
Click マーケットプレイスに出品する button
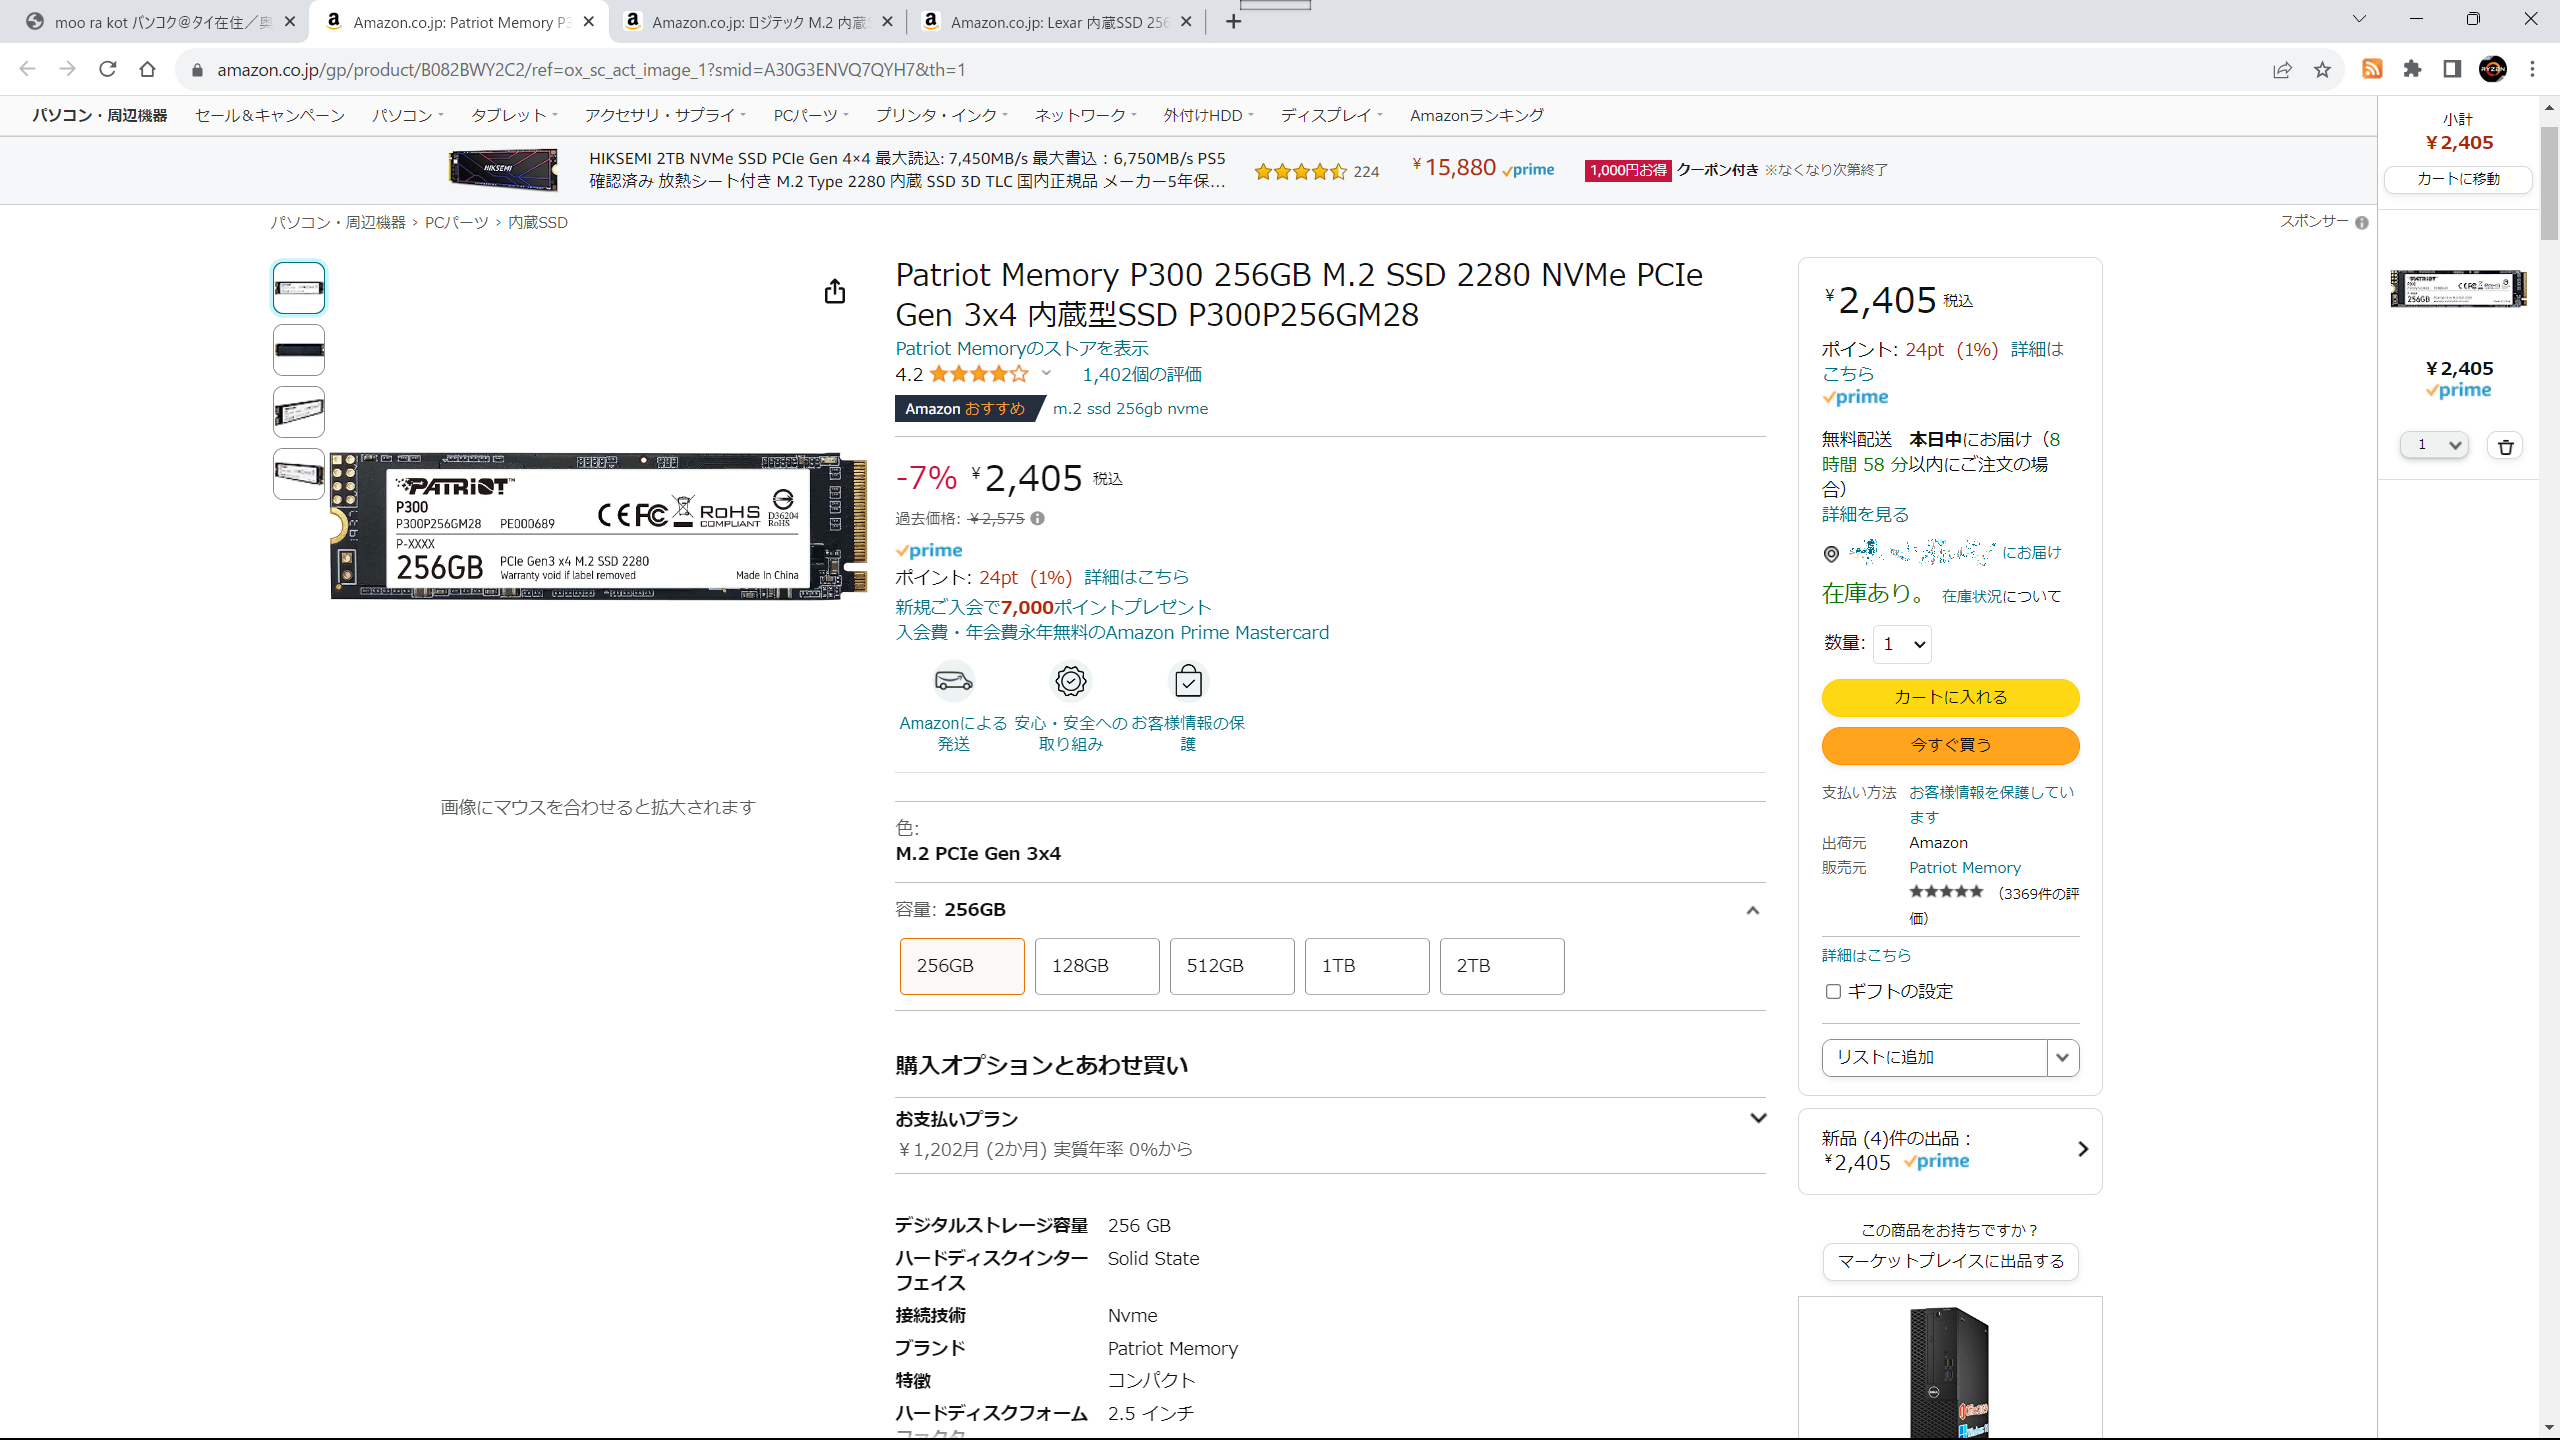coord(1950,1261)
